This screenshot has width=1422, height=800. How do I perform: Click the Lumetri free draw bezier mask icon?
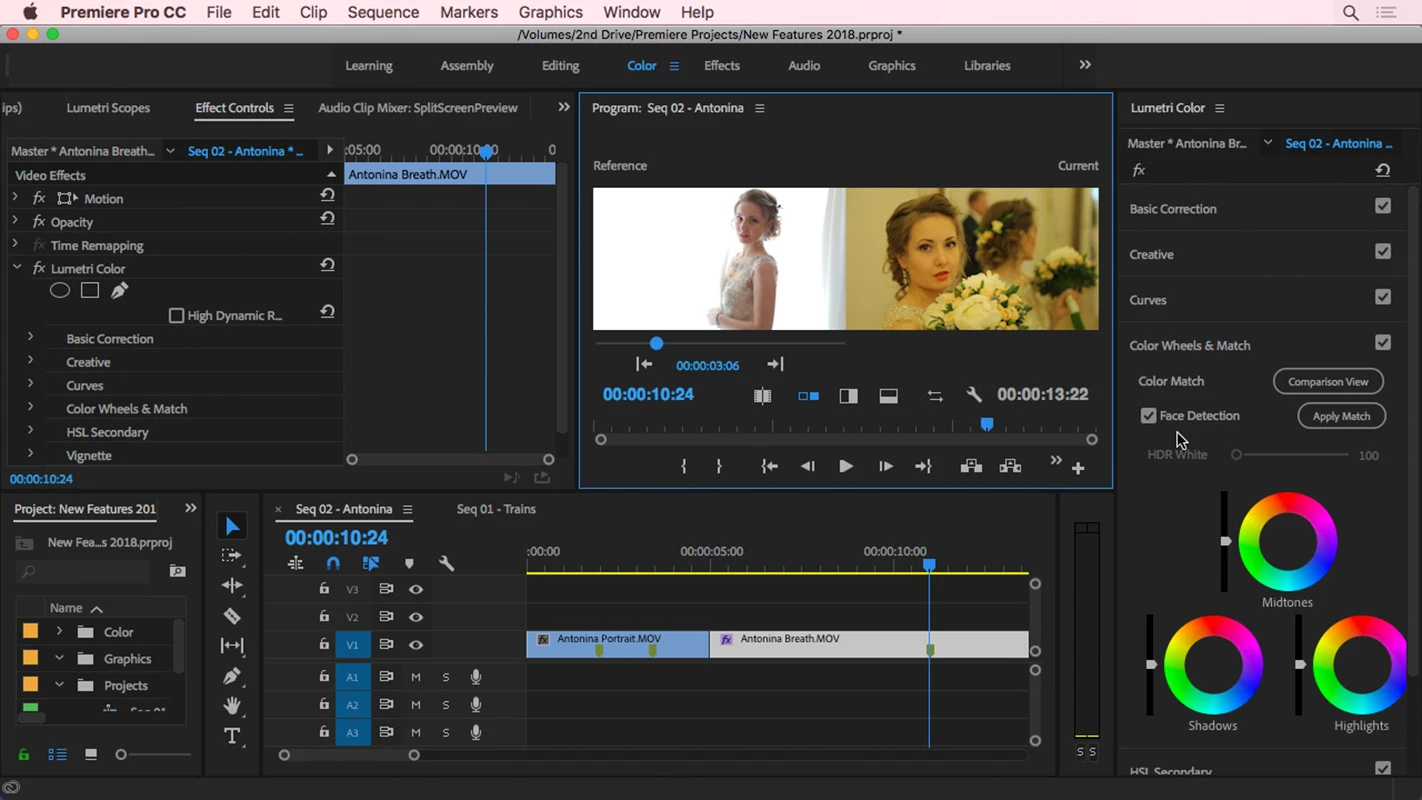[119, 291]
